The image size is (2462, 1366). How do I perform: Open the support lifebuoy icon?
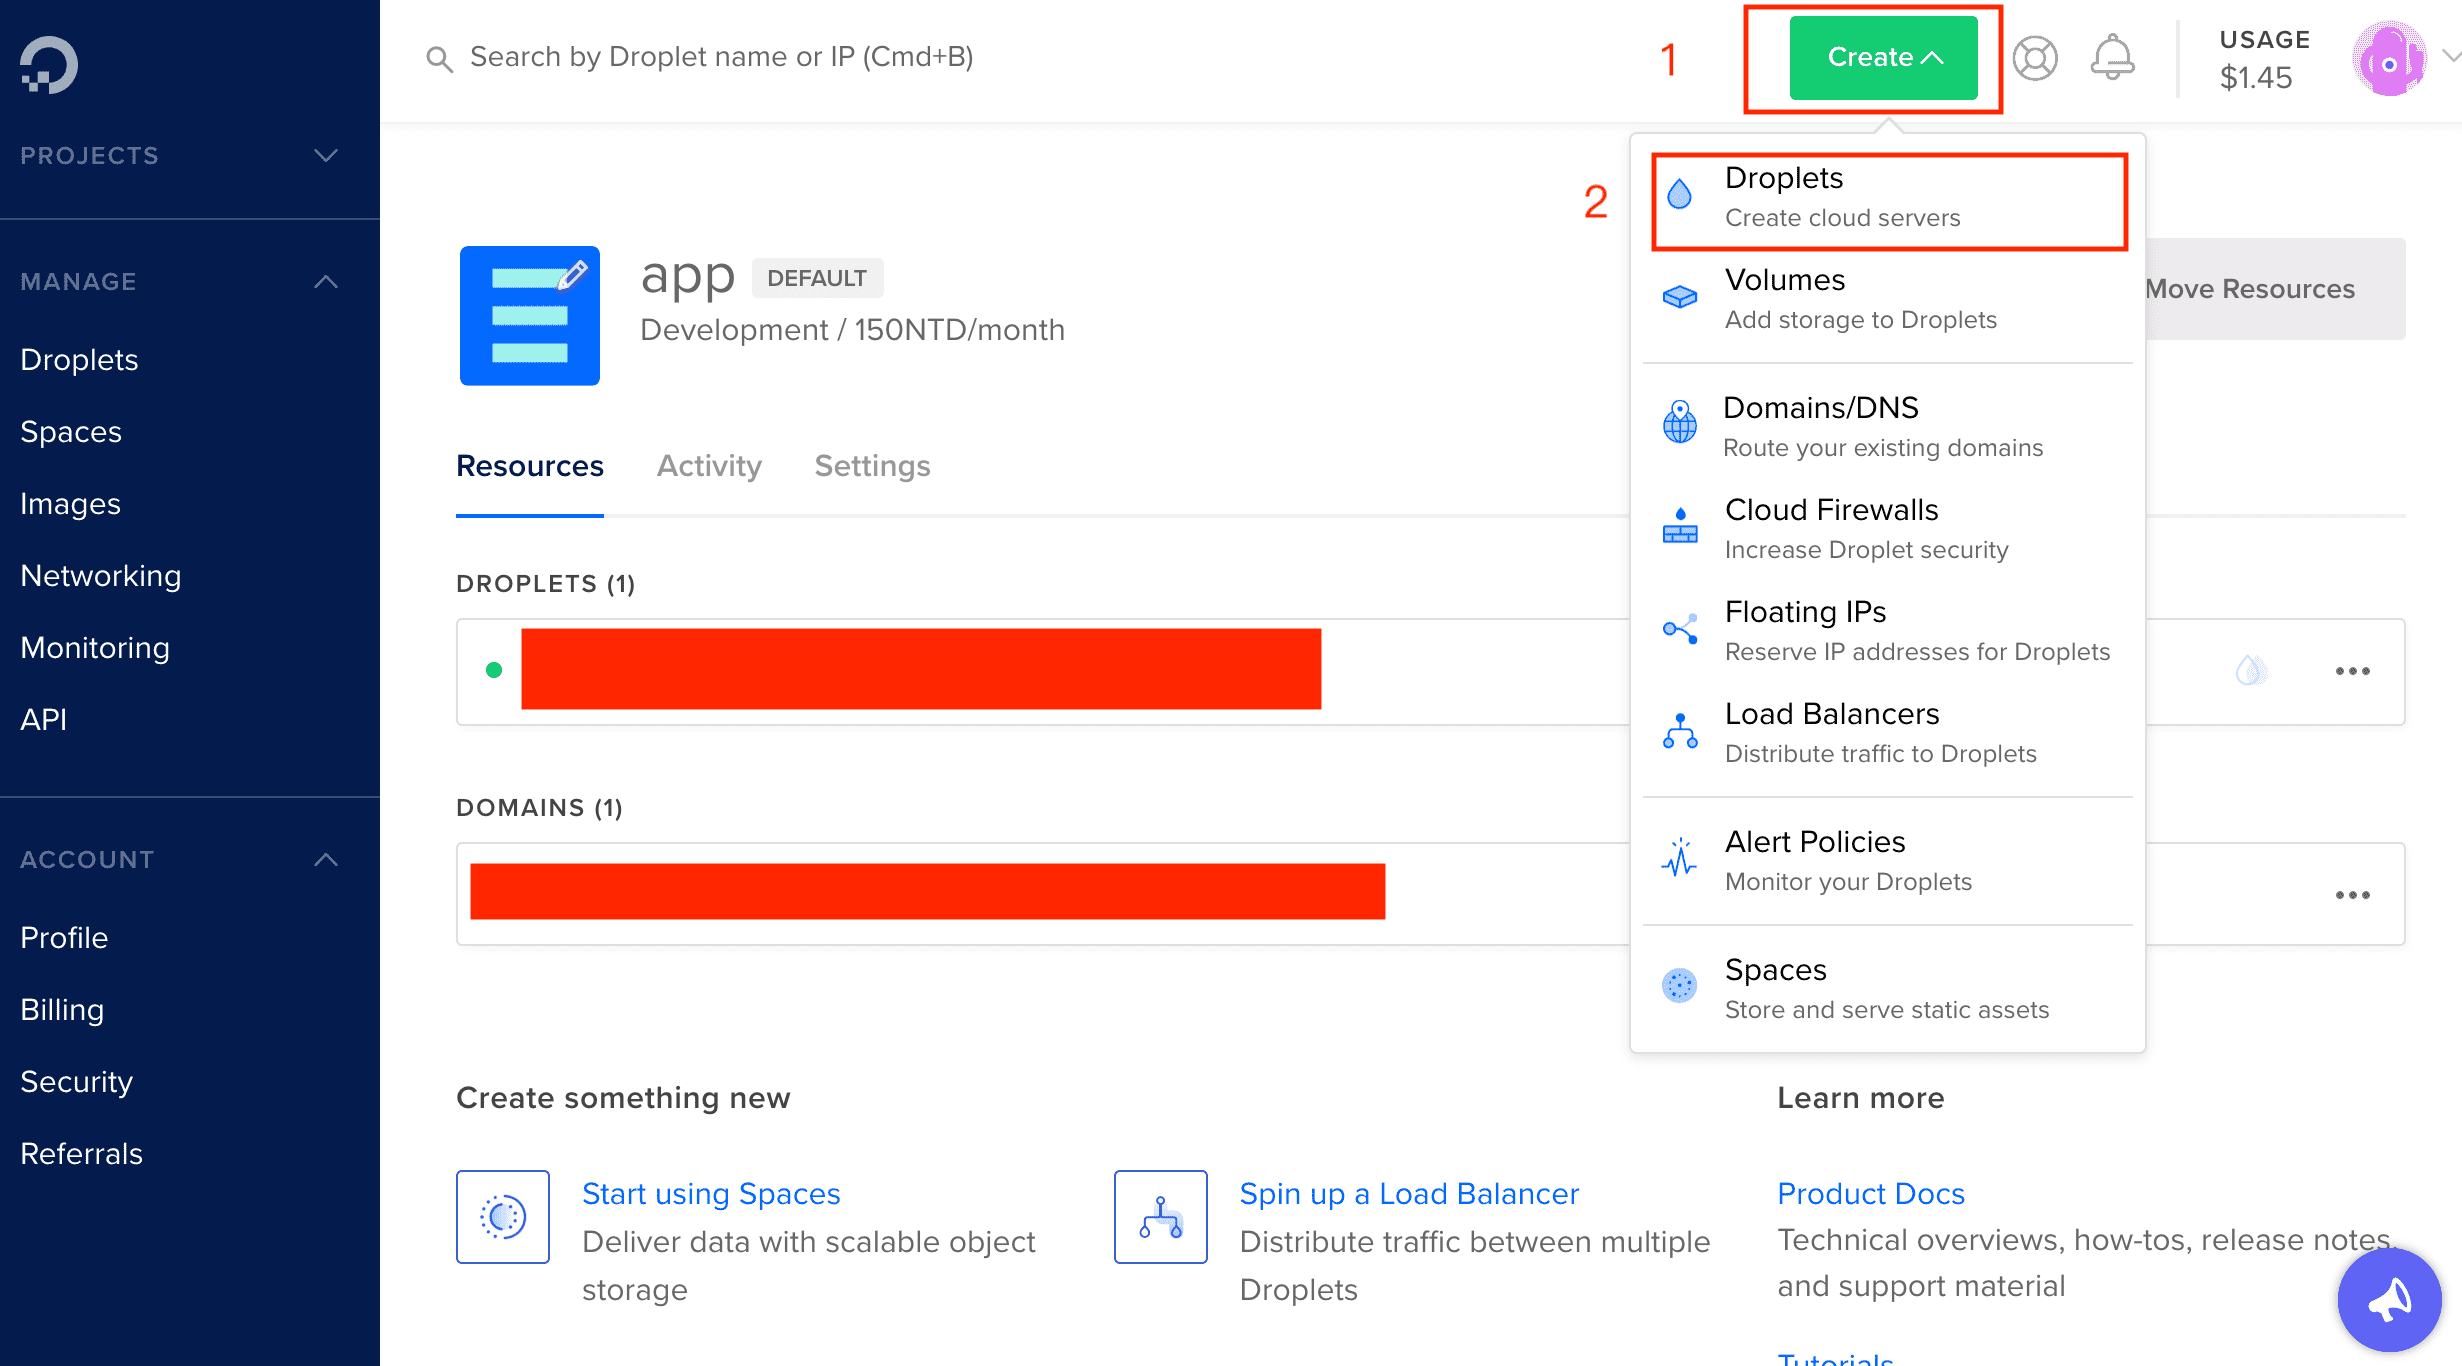[2034, 58]
